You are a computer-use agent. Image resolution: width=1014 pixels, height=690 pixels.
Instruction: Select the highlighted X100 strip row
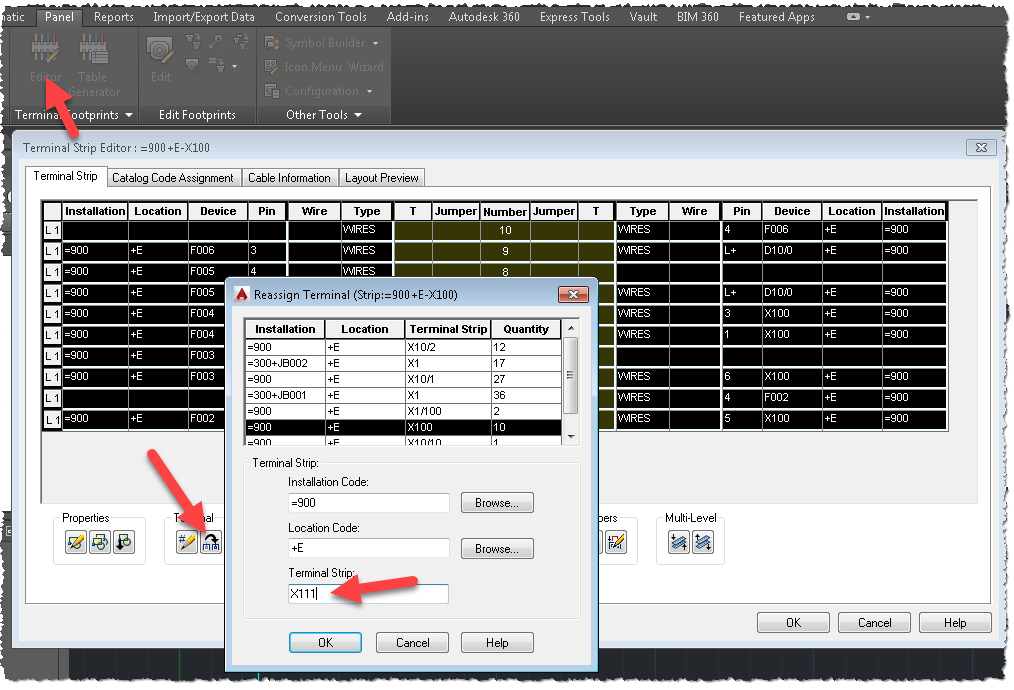(x=404, y=427)
